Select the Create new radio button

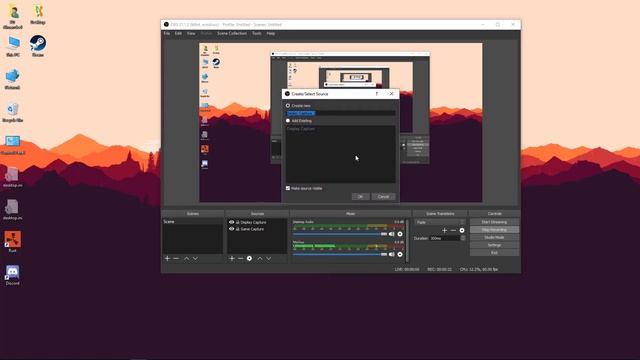click(x=288, y=106)
